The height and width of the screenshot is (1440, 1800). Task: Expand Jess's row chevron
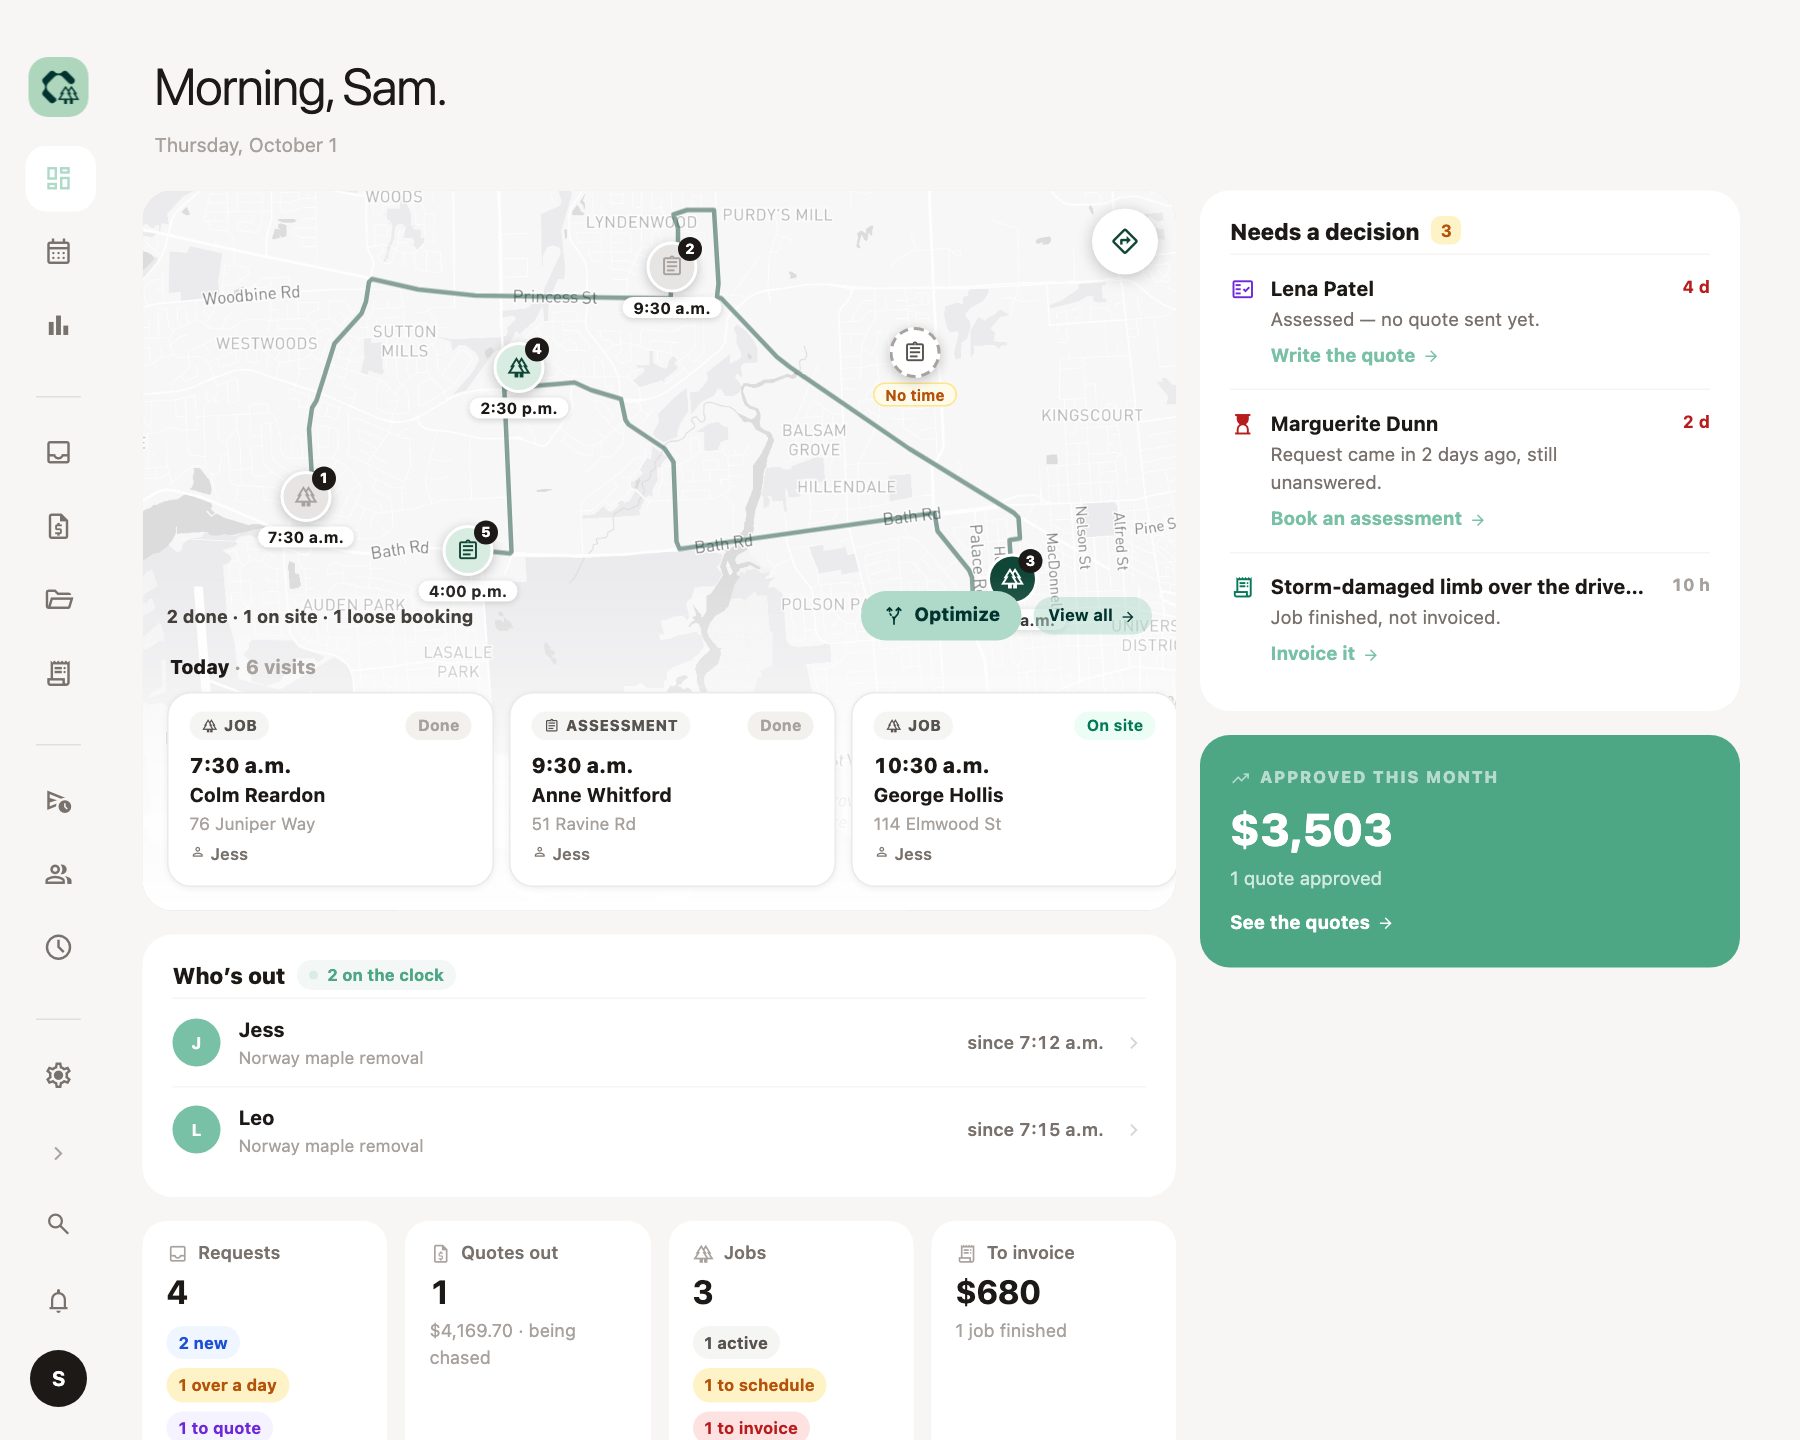1134,1042
